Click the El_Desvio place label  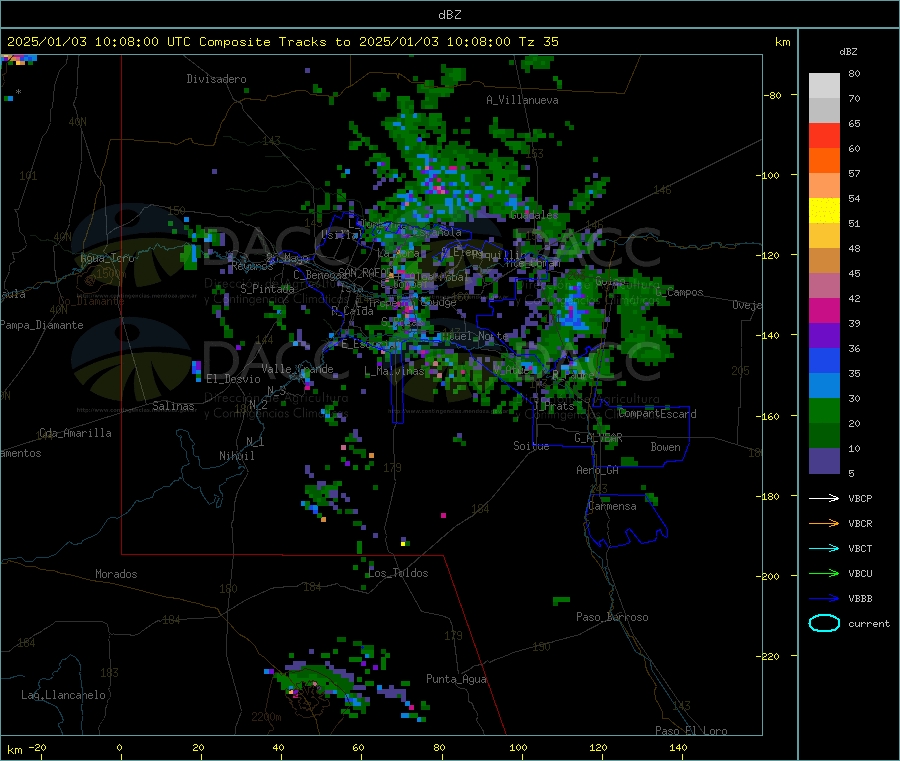233,379
